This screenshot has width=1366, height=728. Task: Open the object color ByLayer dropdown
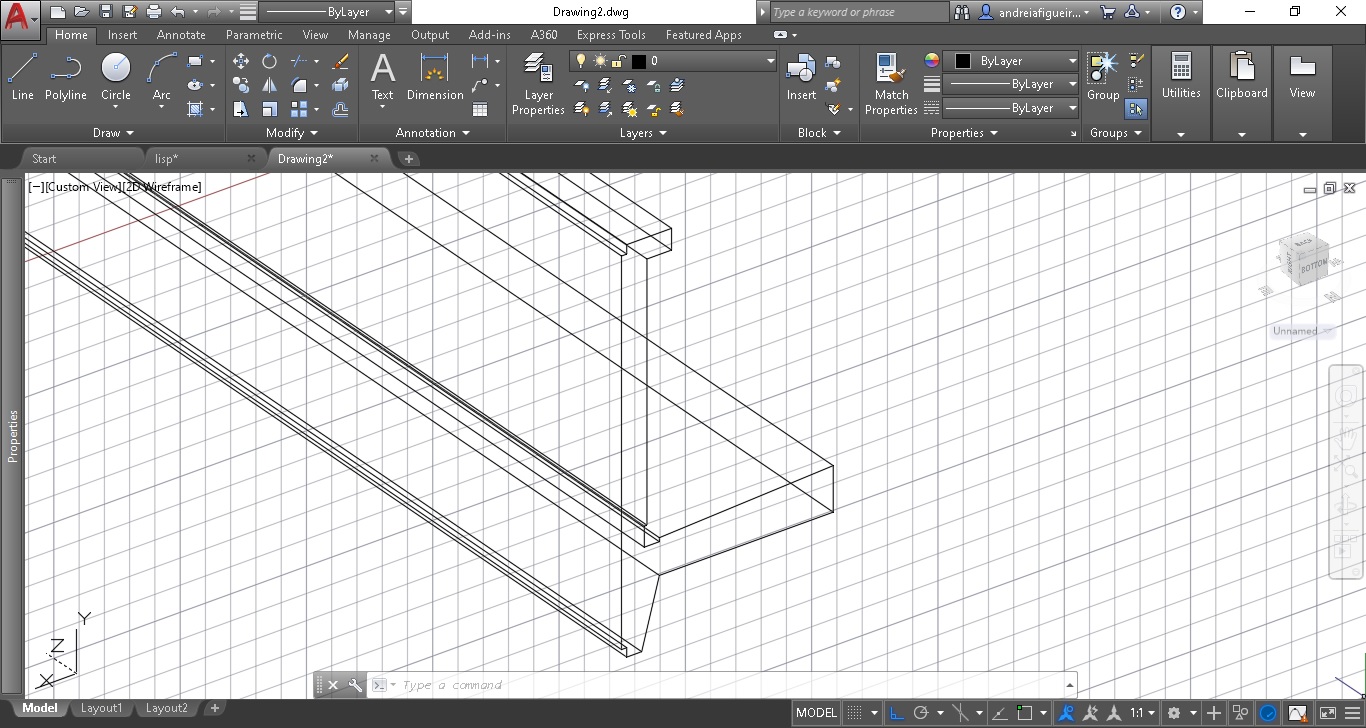(x=1012, y=61)
